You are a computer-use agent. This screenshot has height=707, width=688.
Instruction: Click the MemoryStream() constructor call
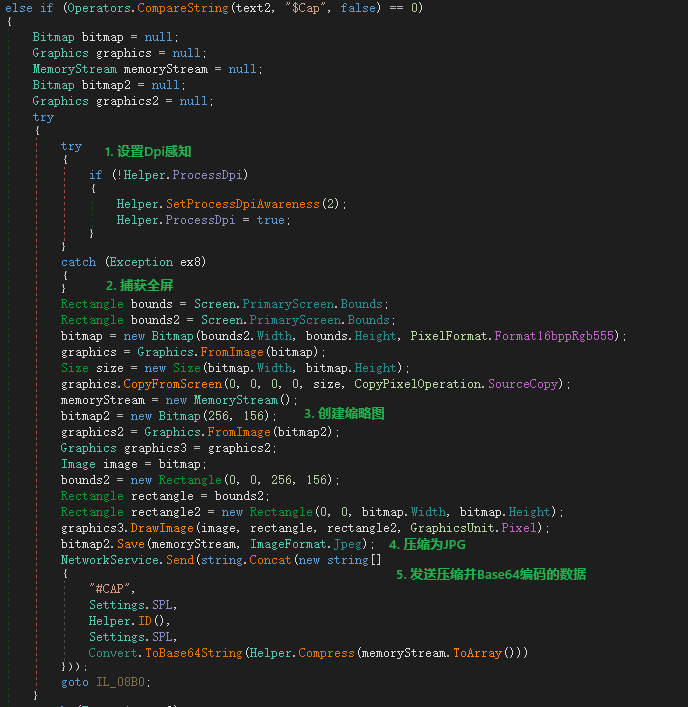[x=242, y=400]
